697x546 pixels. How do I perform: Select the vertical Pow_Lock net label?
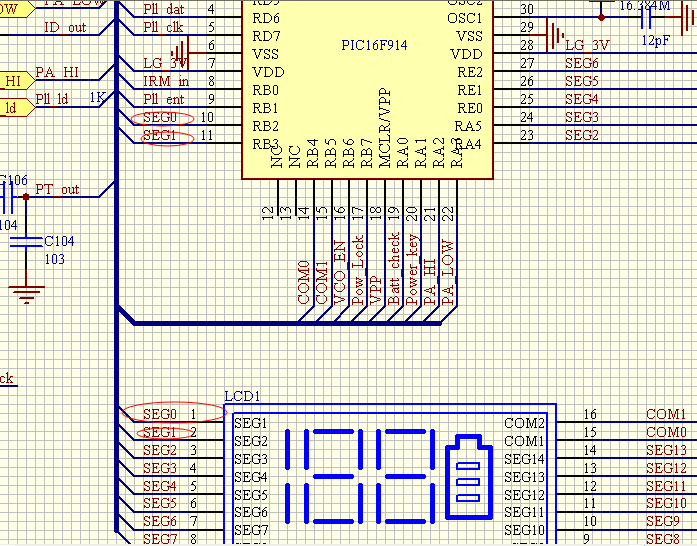coord(357,270)
